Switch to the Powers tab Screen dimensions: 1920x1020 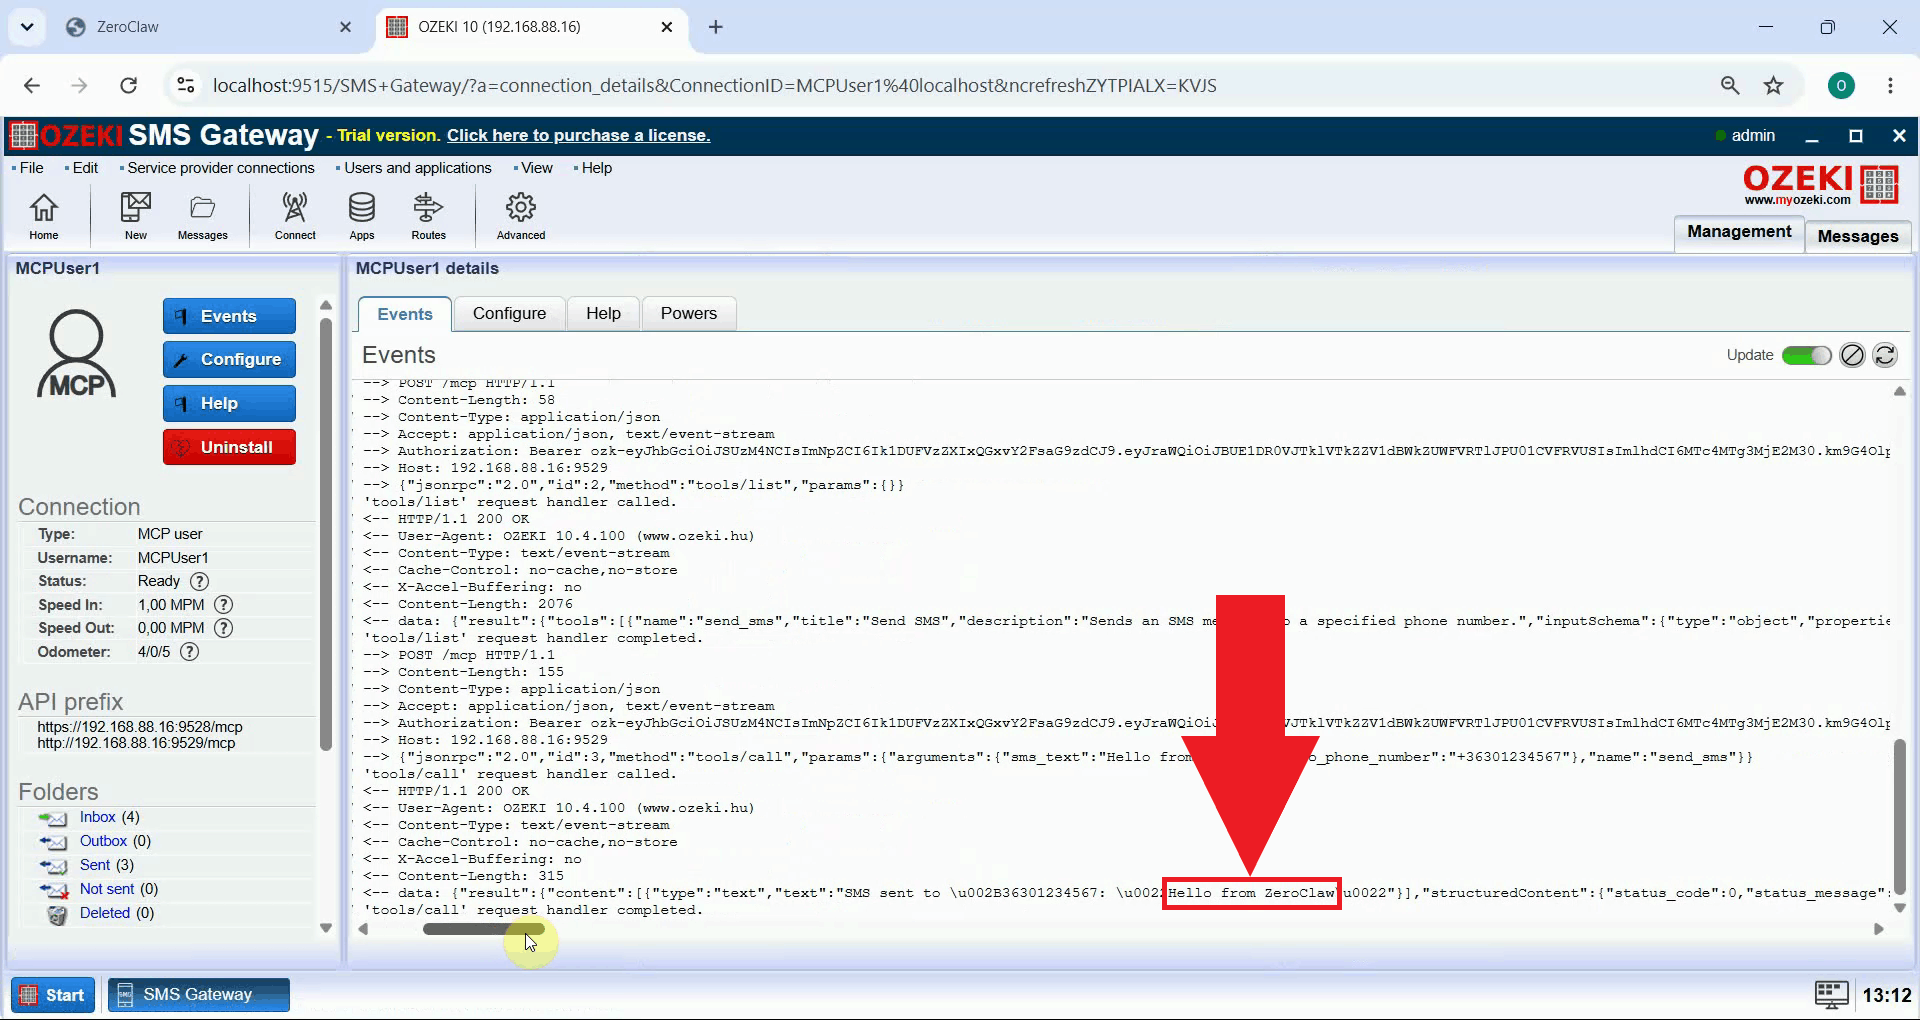click(x=689, y=314)
